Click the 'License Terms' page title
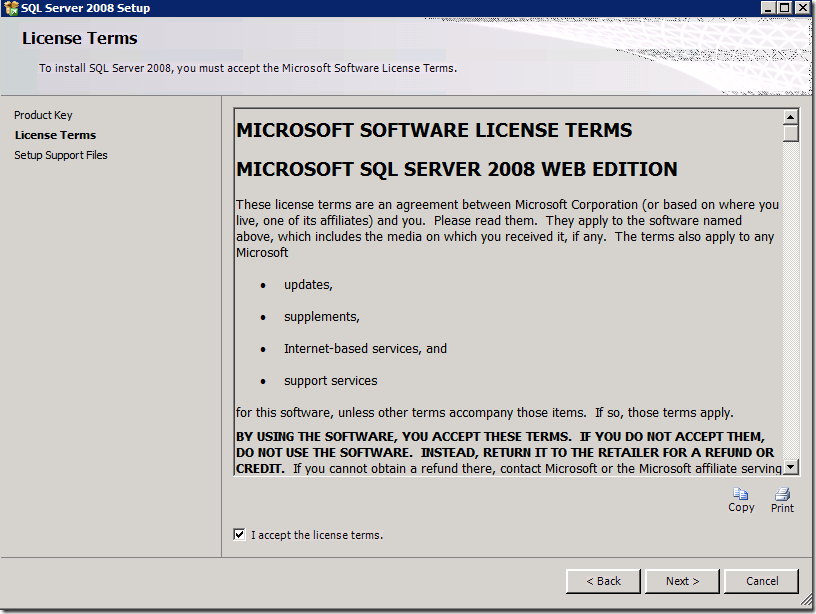The width and height of the screenshot is (816, 614). 80,39
